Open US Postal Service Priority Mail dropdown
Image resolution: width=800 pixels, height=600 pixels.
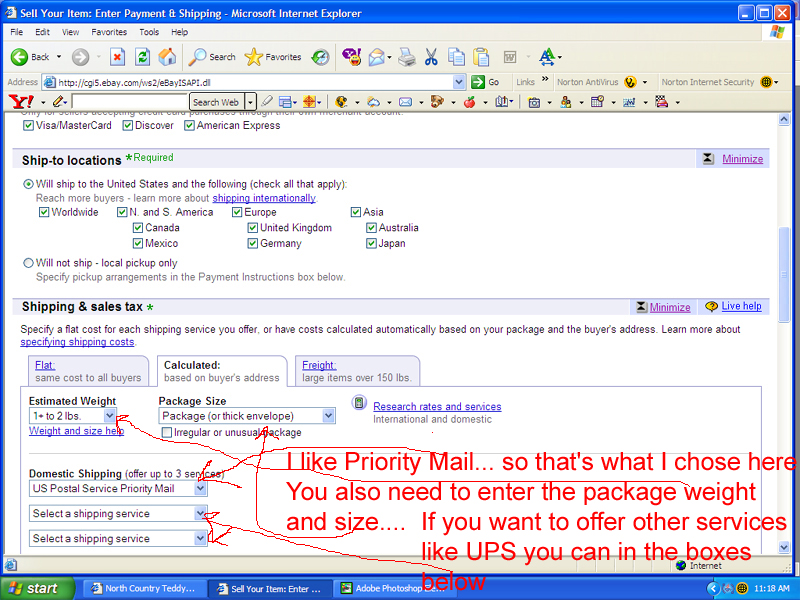tap(200, 489)
